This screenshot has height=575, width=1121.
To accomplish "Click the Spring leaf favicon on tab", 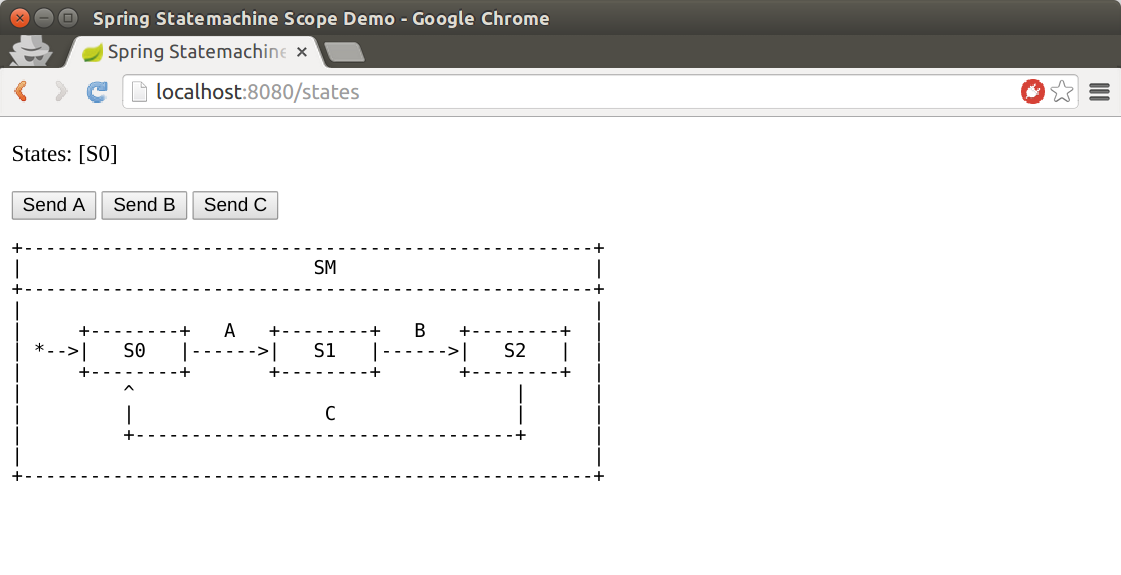I will [92, 52].
